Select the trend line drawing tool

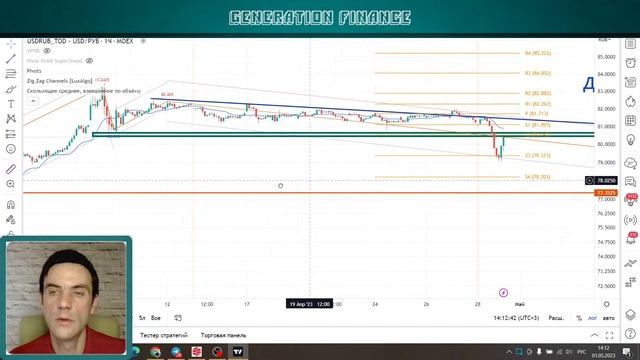[11, 59]
